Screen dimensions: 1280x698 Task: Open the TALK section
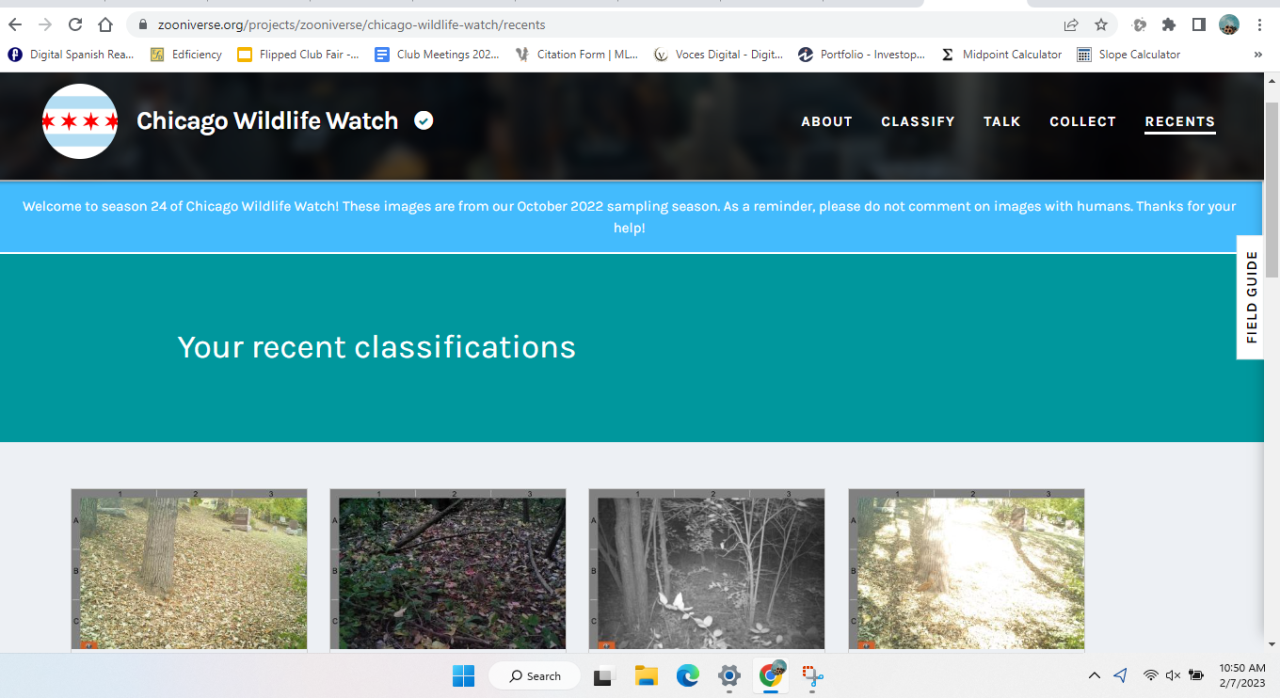[1001, 121]
